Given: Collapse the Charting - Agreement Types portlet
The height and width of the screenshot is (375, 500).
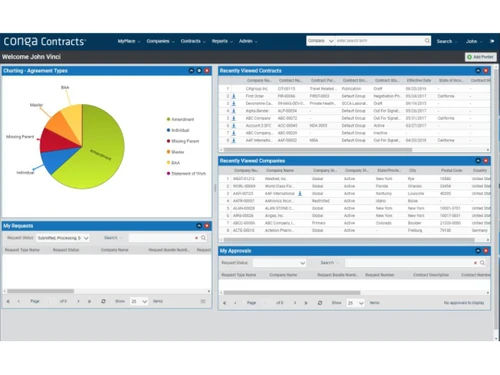Looking at the screenshot, I should pyautogui.click(x=191, y=71).
